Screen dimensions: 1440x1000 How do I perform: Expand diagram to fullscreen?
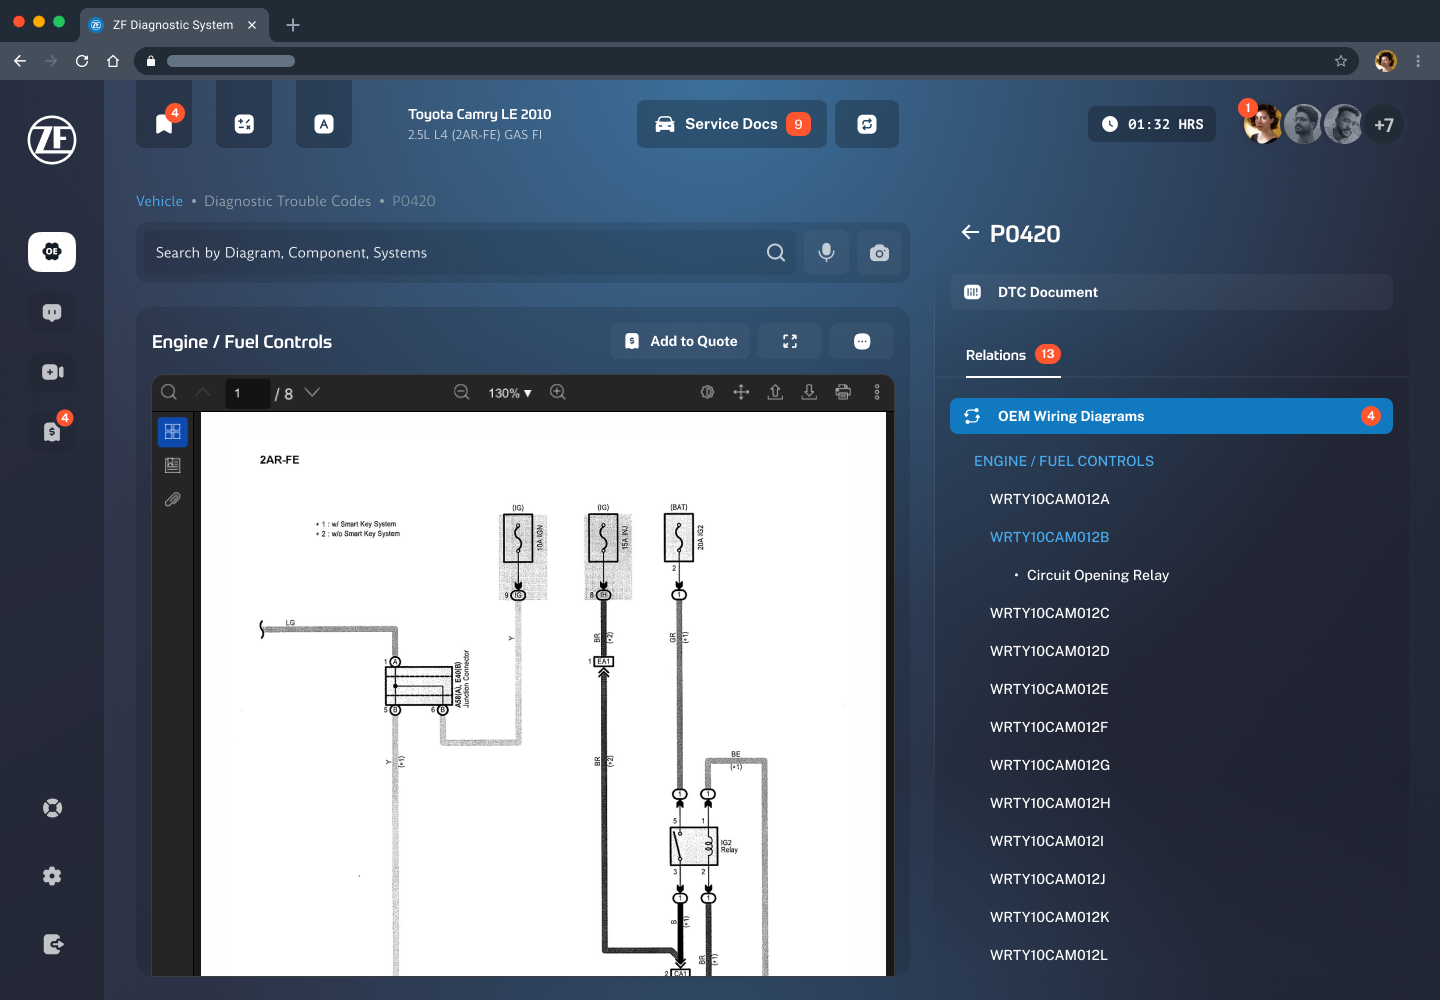point(790,341)
